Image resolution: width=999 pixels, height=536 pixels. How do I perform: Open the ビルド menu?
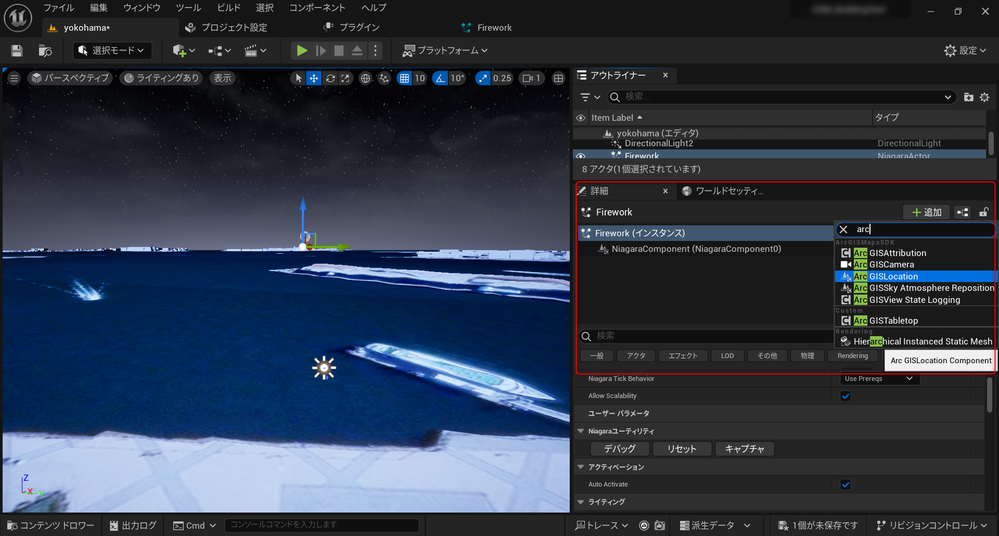229,8
